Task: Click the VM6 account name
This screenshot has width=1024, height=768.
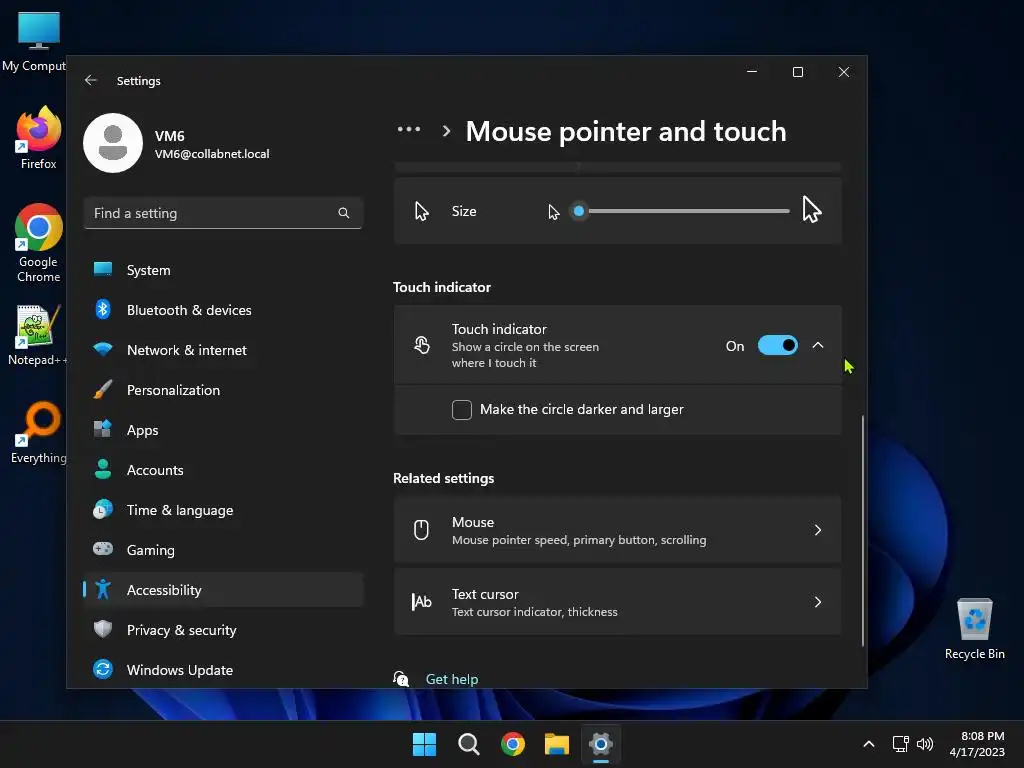Action: (x=170, y=136)
